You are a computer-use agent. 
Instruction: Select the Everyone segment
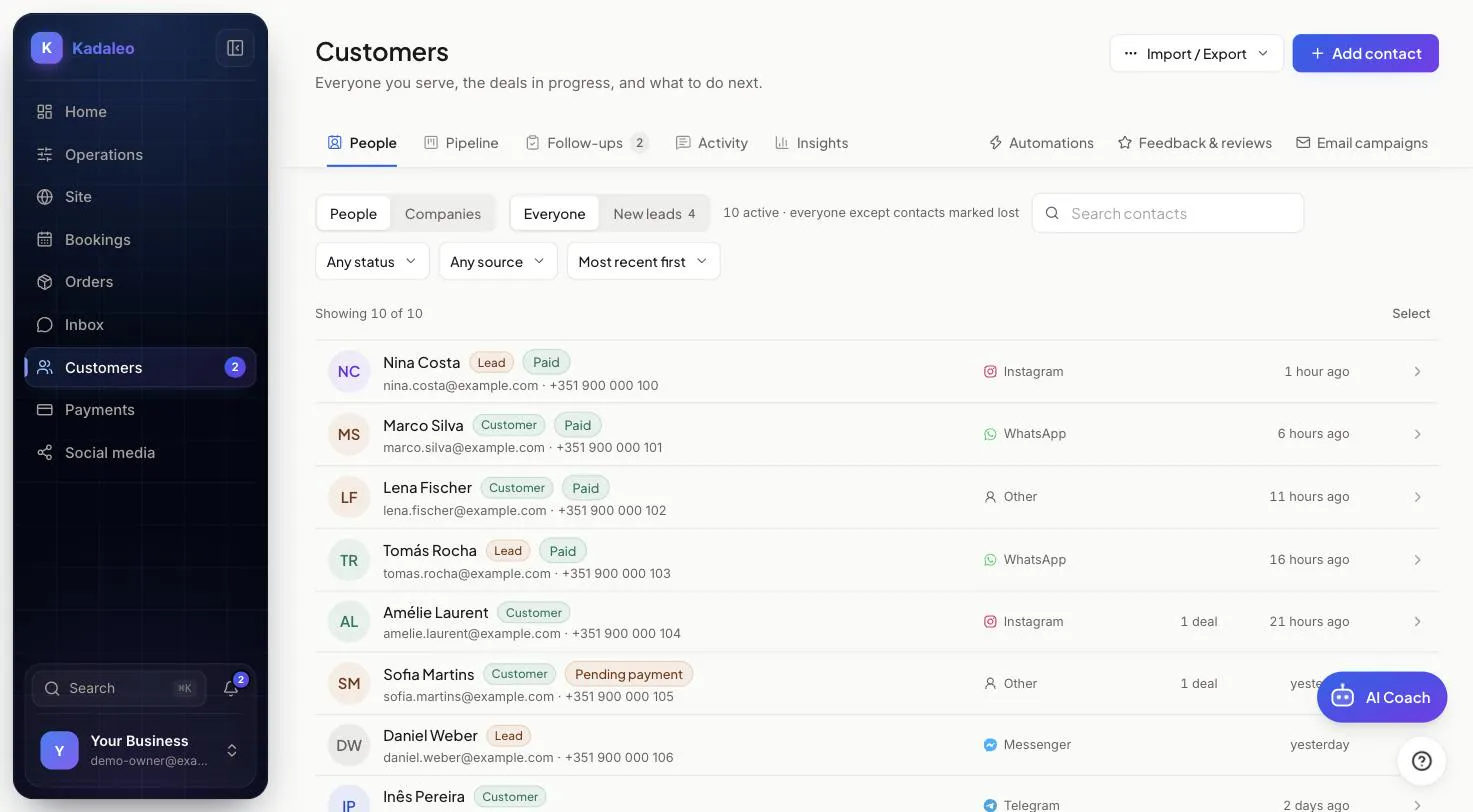pos(554,214)
